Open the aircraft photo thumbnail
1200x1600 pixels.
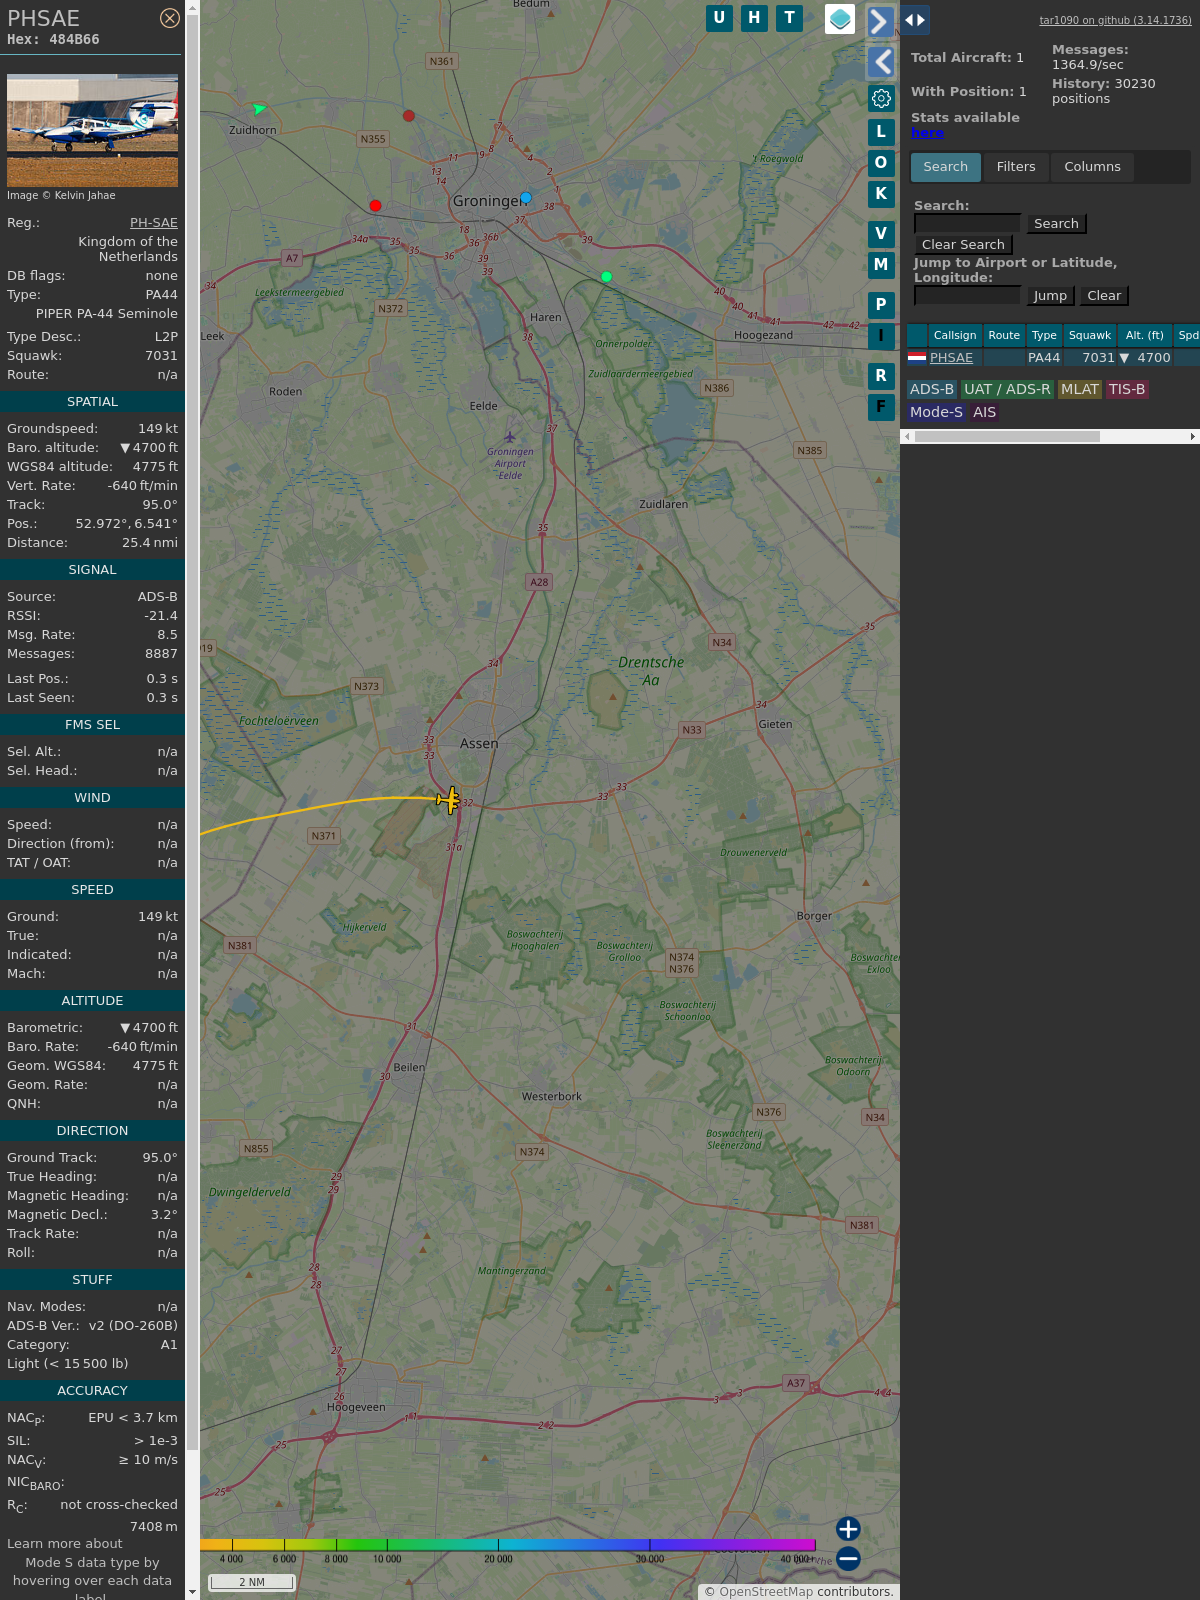tap(92, 130)
